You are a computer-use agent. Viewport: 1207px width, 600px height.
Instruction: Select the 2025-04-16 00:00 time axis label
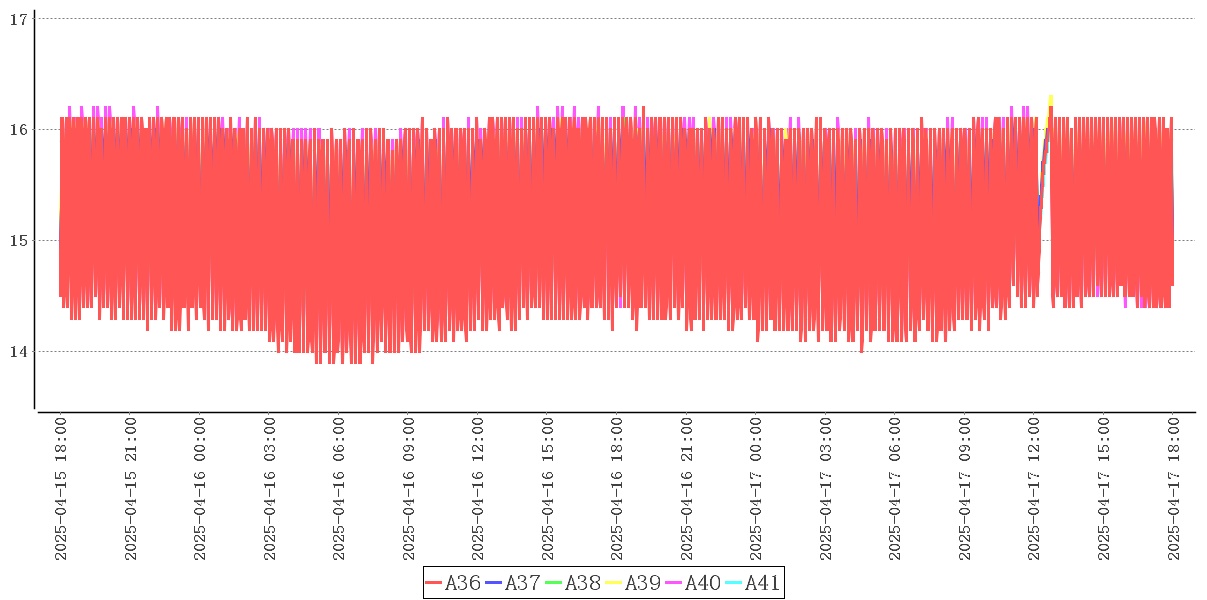[x=200, y=490]
